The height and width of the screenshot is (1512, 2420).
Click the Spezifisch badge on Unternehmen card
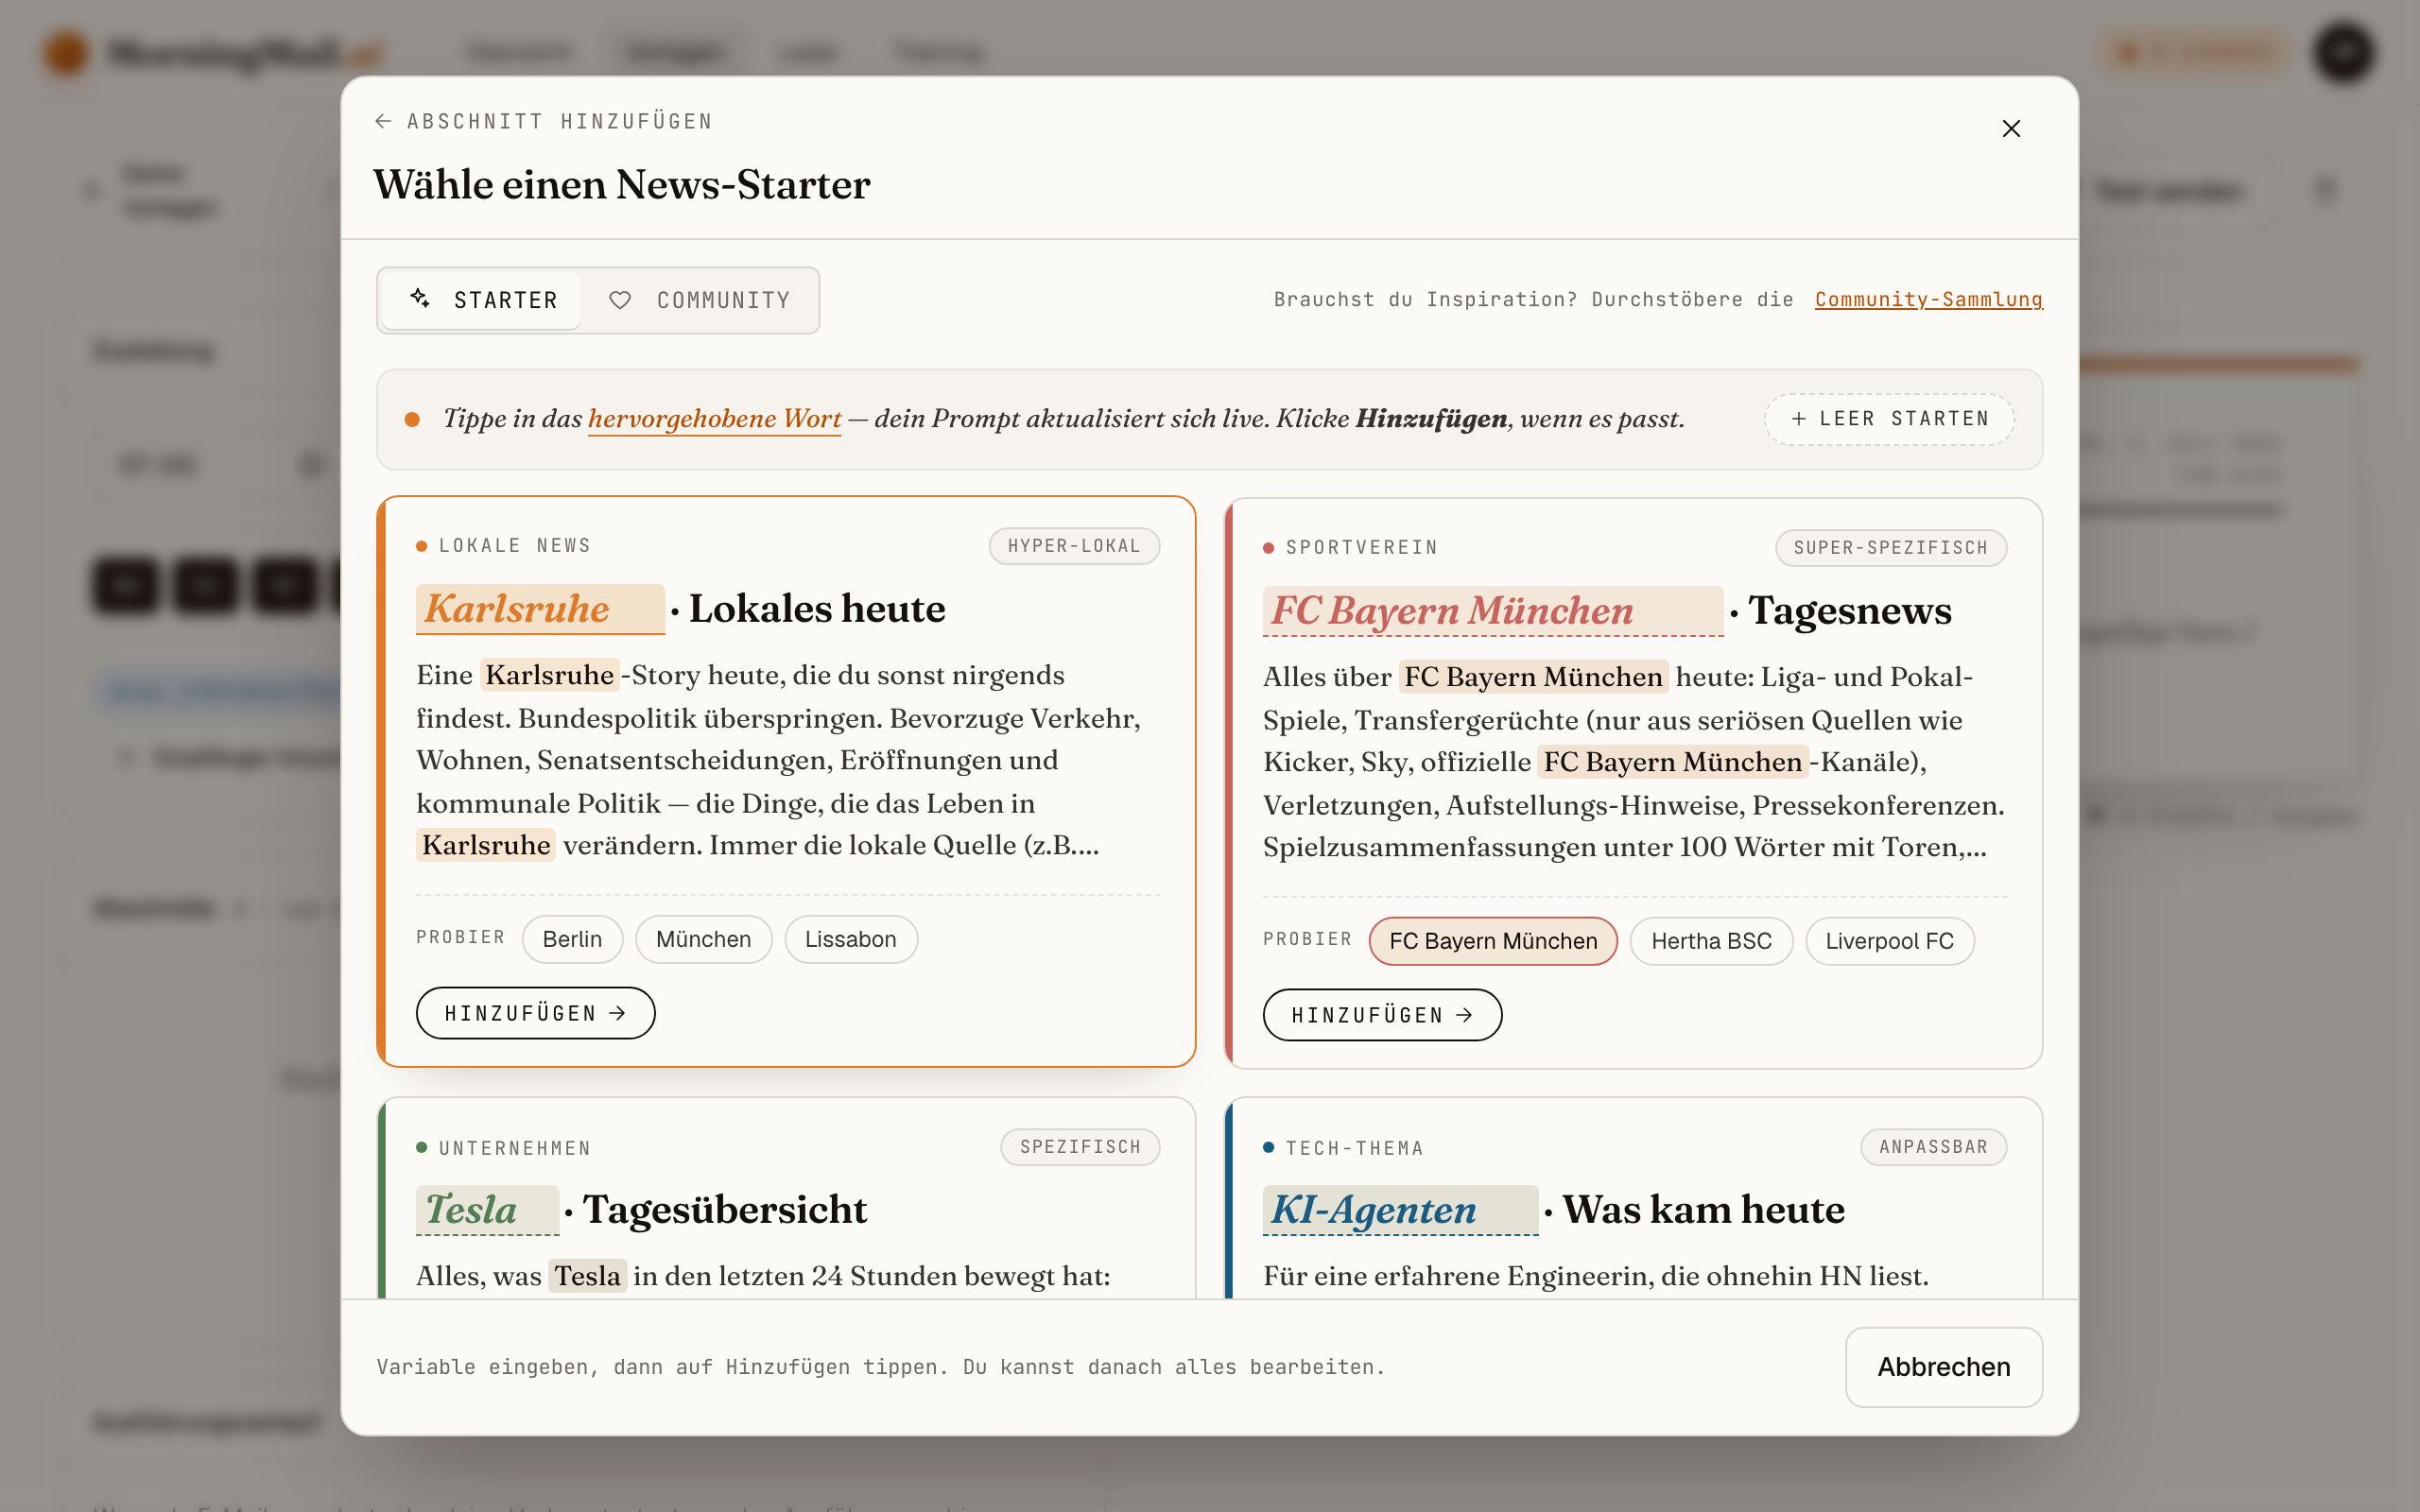pos(1080,1147)
